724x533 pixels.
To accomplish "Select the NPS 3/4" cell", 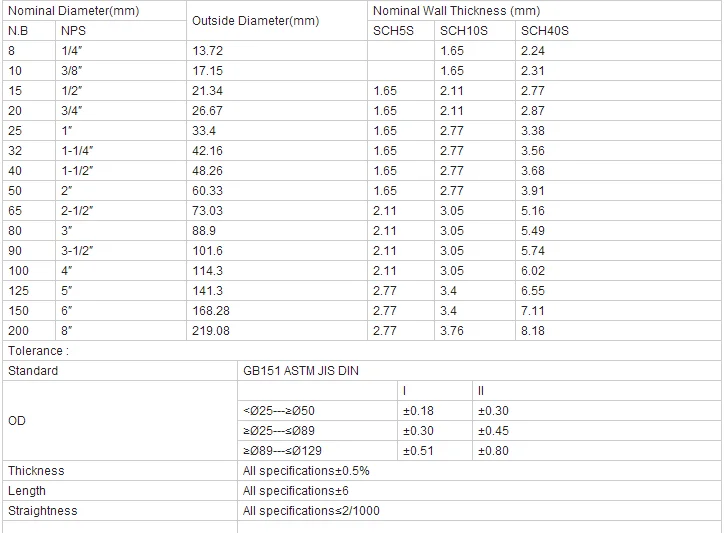I will [121, 111].
